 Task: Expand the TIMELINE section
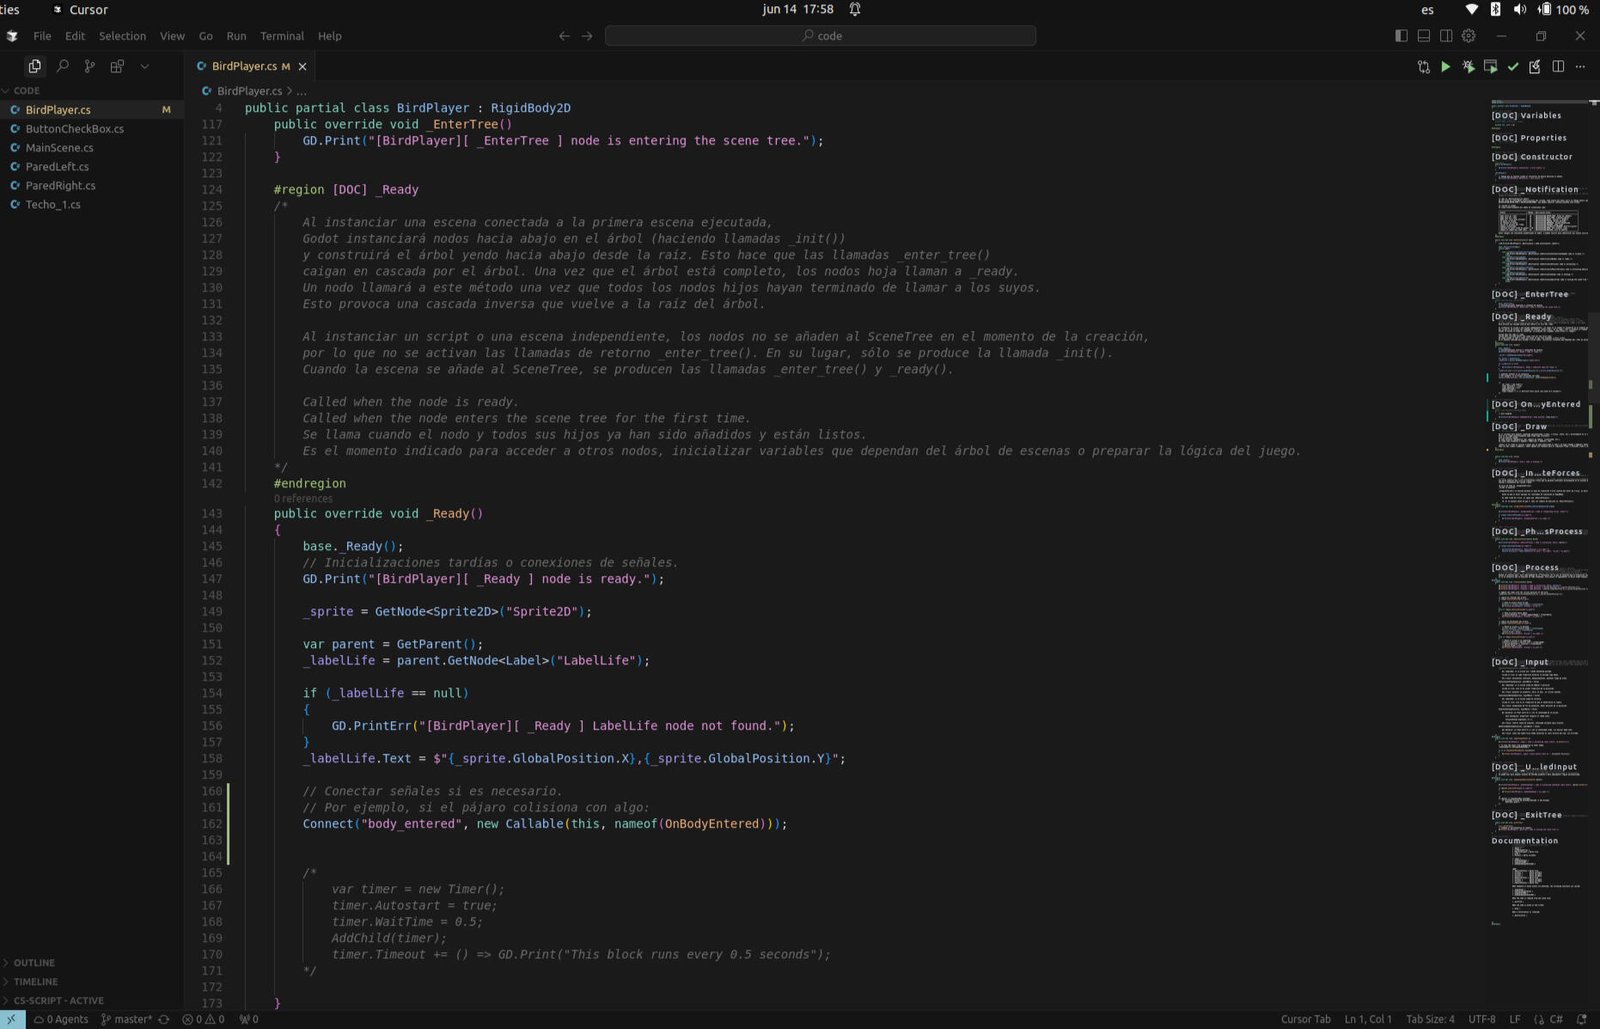click(35, 982)
